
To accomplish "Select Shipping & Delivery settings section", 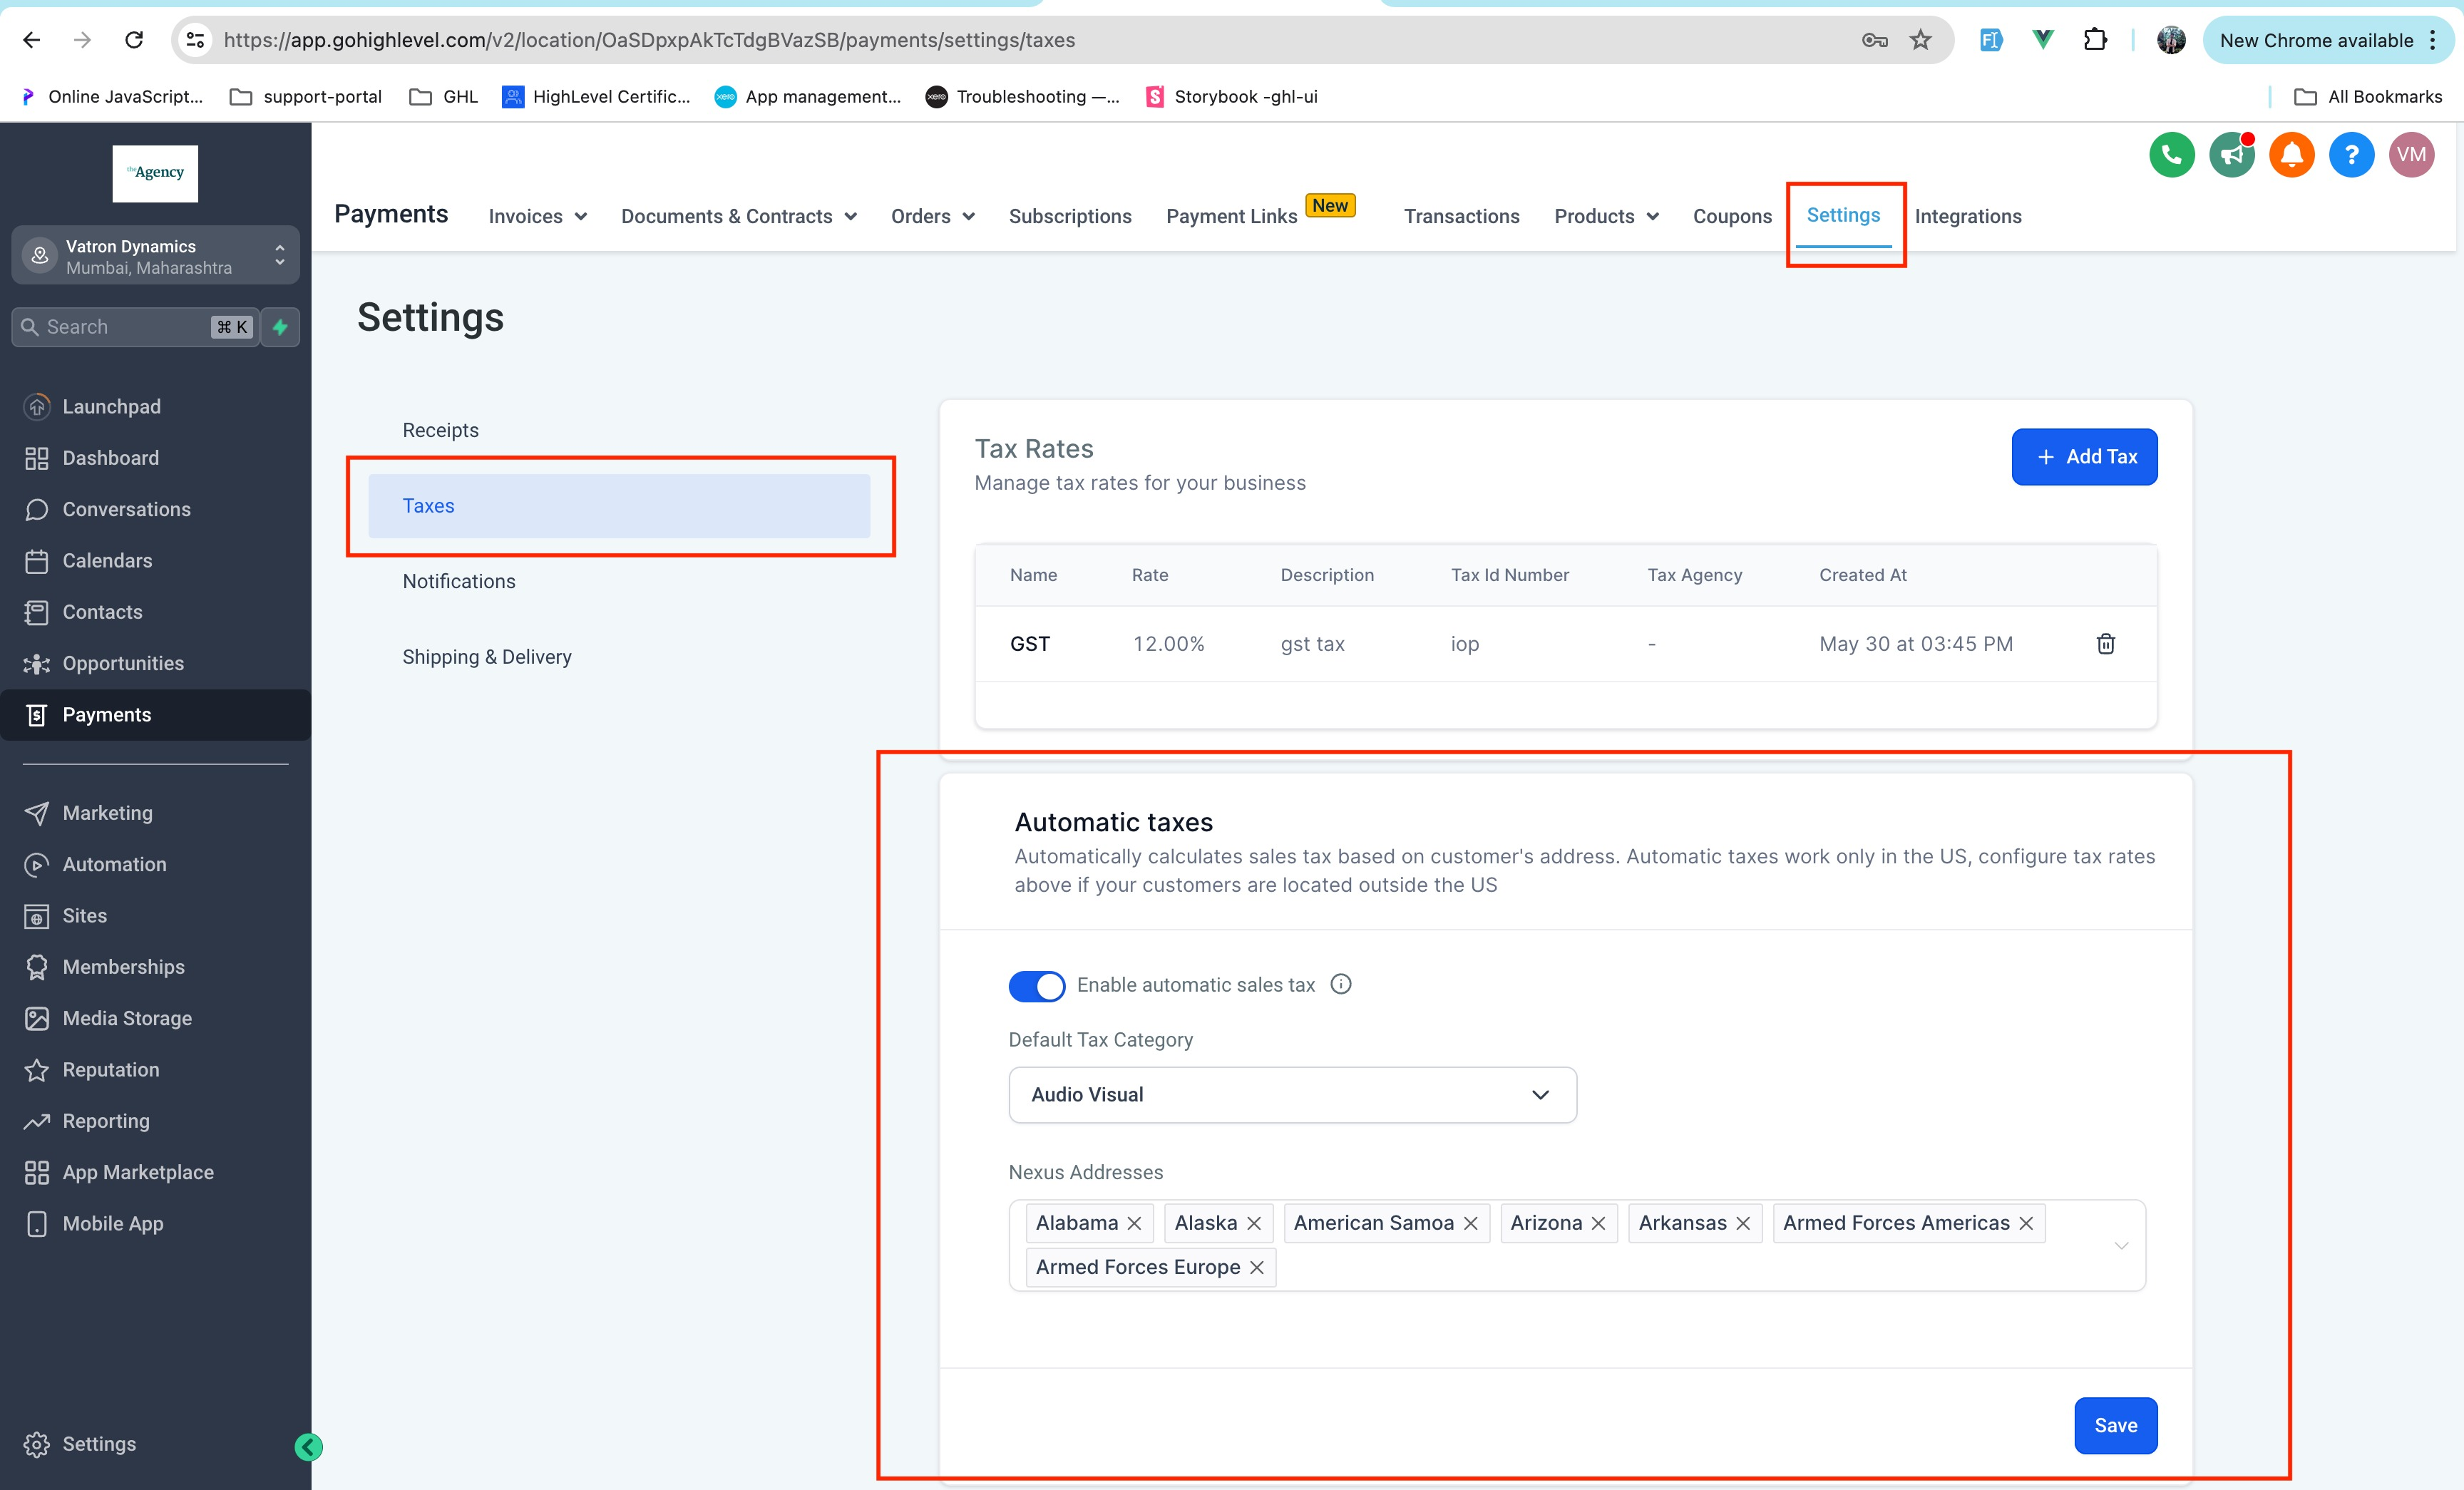I will point(487,657).
